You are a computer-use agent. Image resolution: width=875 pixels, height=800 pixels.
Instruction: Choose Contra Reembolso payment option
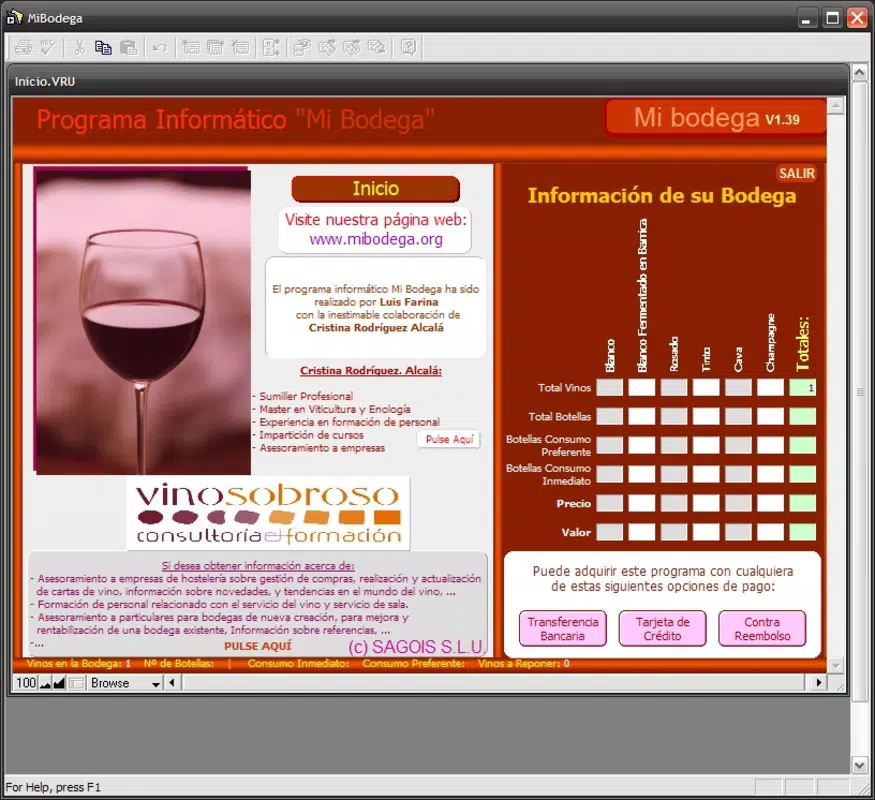coord(762,629)
